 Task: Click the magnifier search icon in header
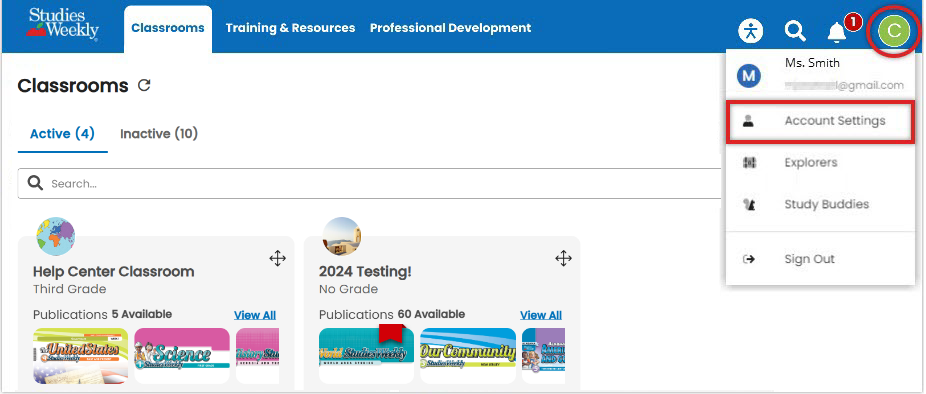795,31
